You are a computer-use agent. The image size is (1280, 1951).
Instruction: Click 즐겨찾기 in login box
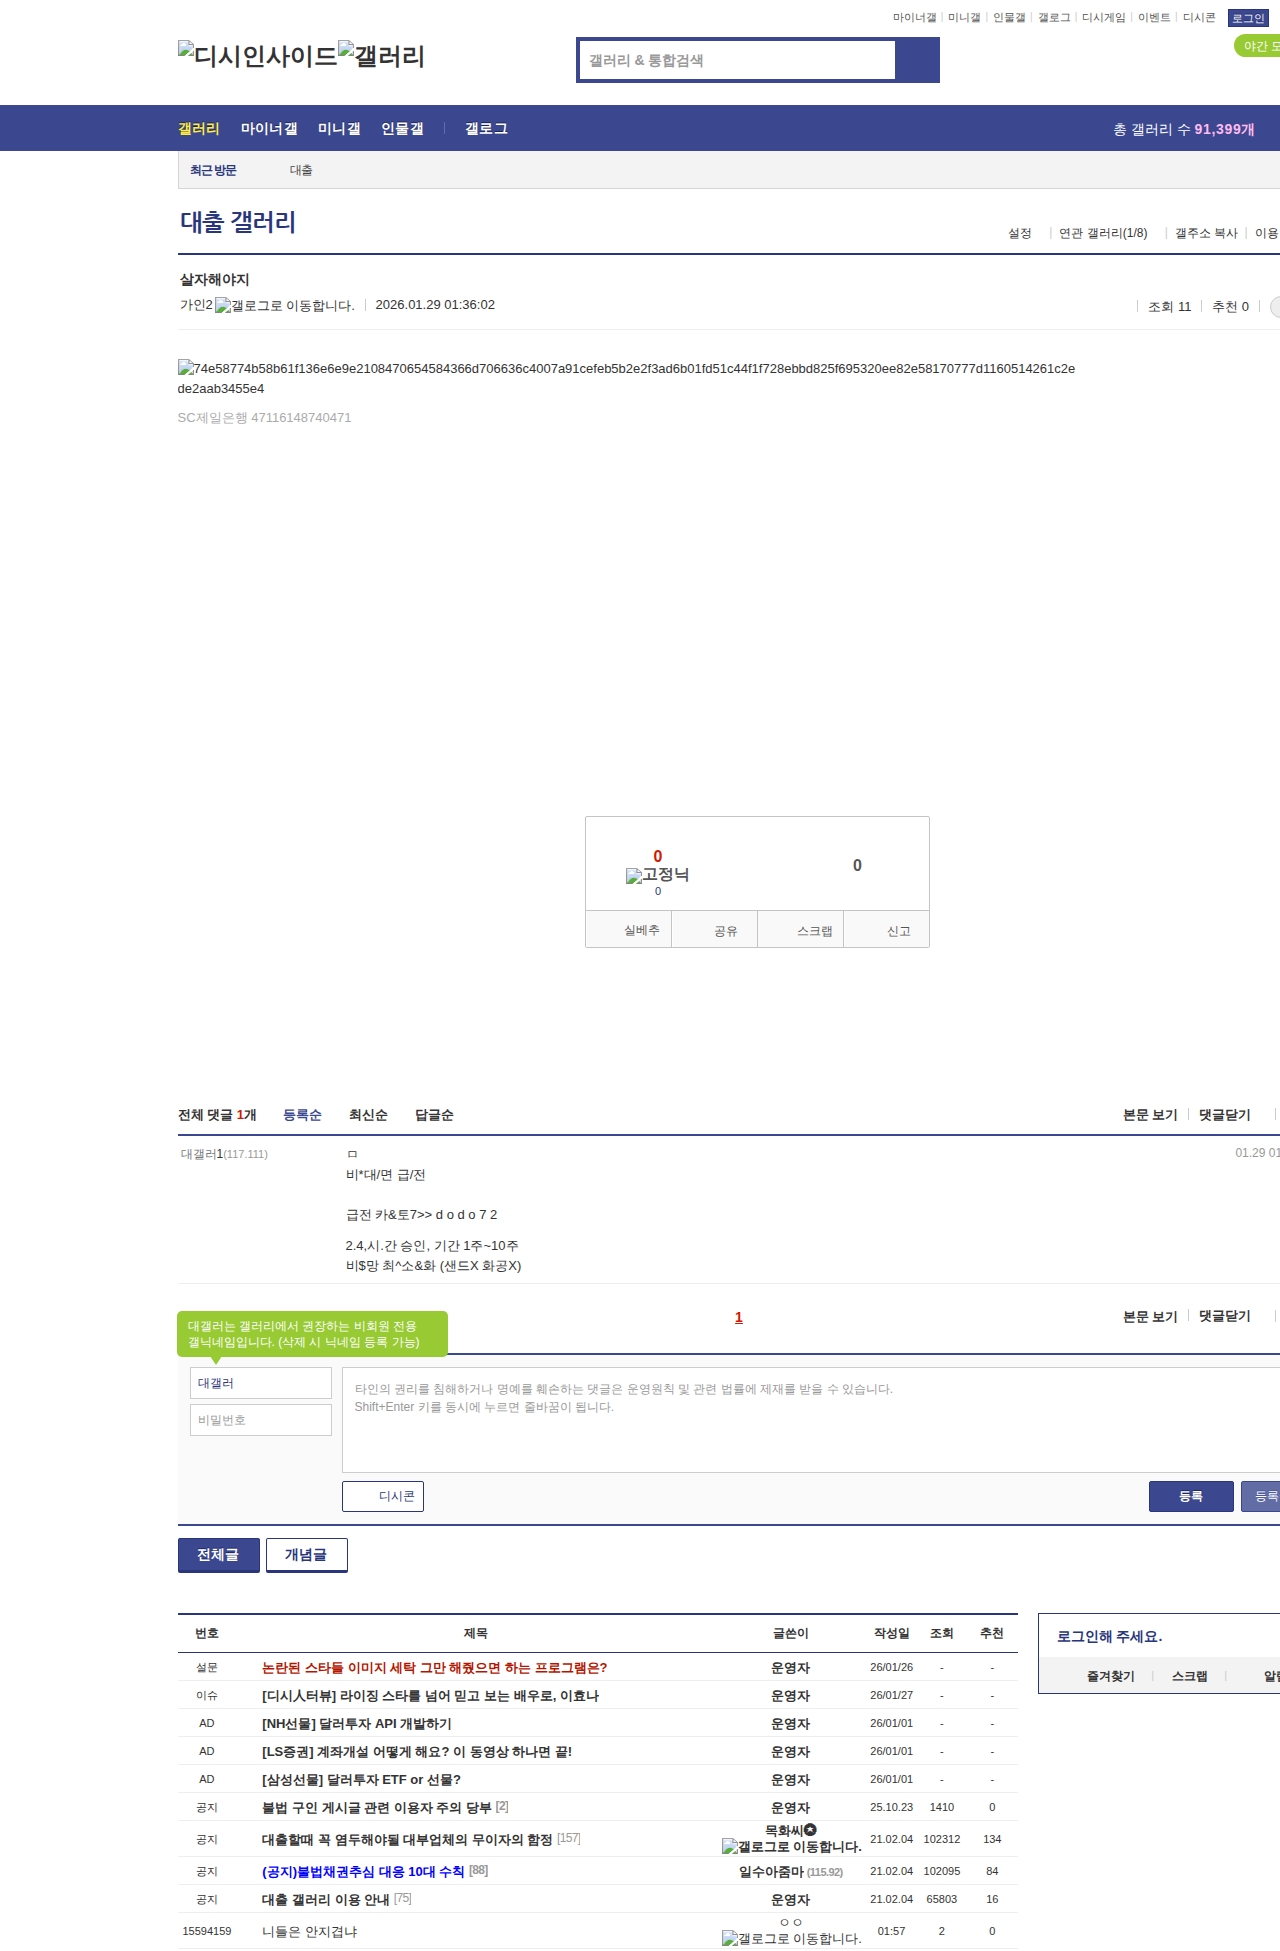pos(1111,1676)
